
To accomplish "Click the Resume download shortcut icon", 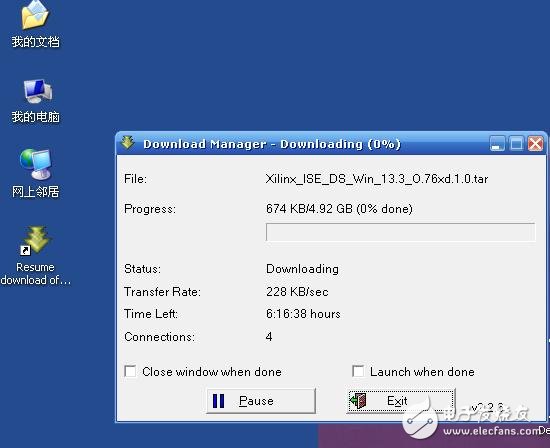I will (x=35, y=255).
